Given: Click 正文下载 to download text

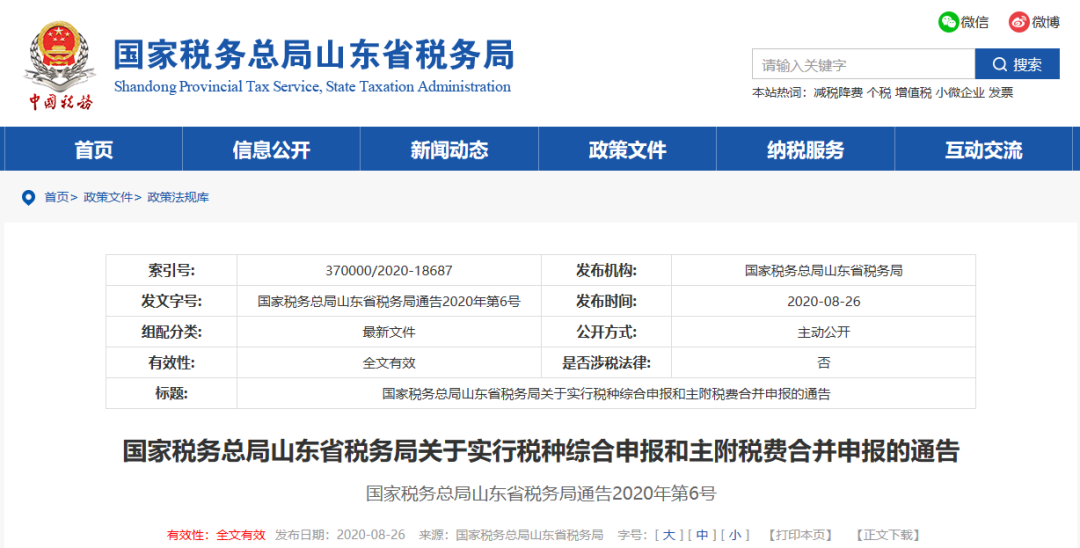Looking at the screenshot, I should coord(888,535).
